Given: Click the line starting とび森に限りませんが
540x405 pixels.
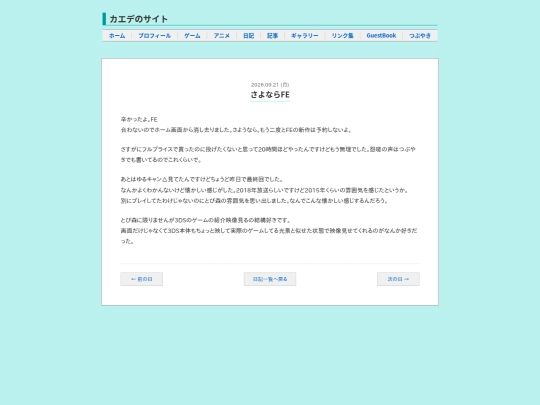Looking at the screenshot, I should 206,220.
